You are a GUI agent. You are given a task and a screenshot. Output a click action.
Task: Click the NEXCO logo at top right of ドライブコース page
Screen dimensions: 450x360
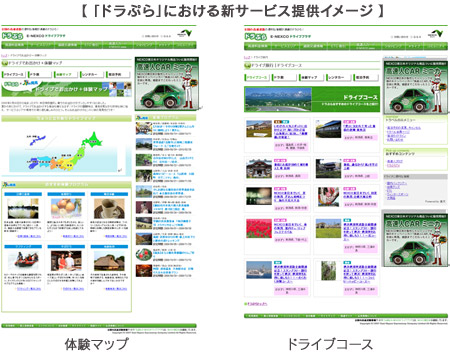pyautogui.click(x=435, y=33)
